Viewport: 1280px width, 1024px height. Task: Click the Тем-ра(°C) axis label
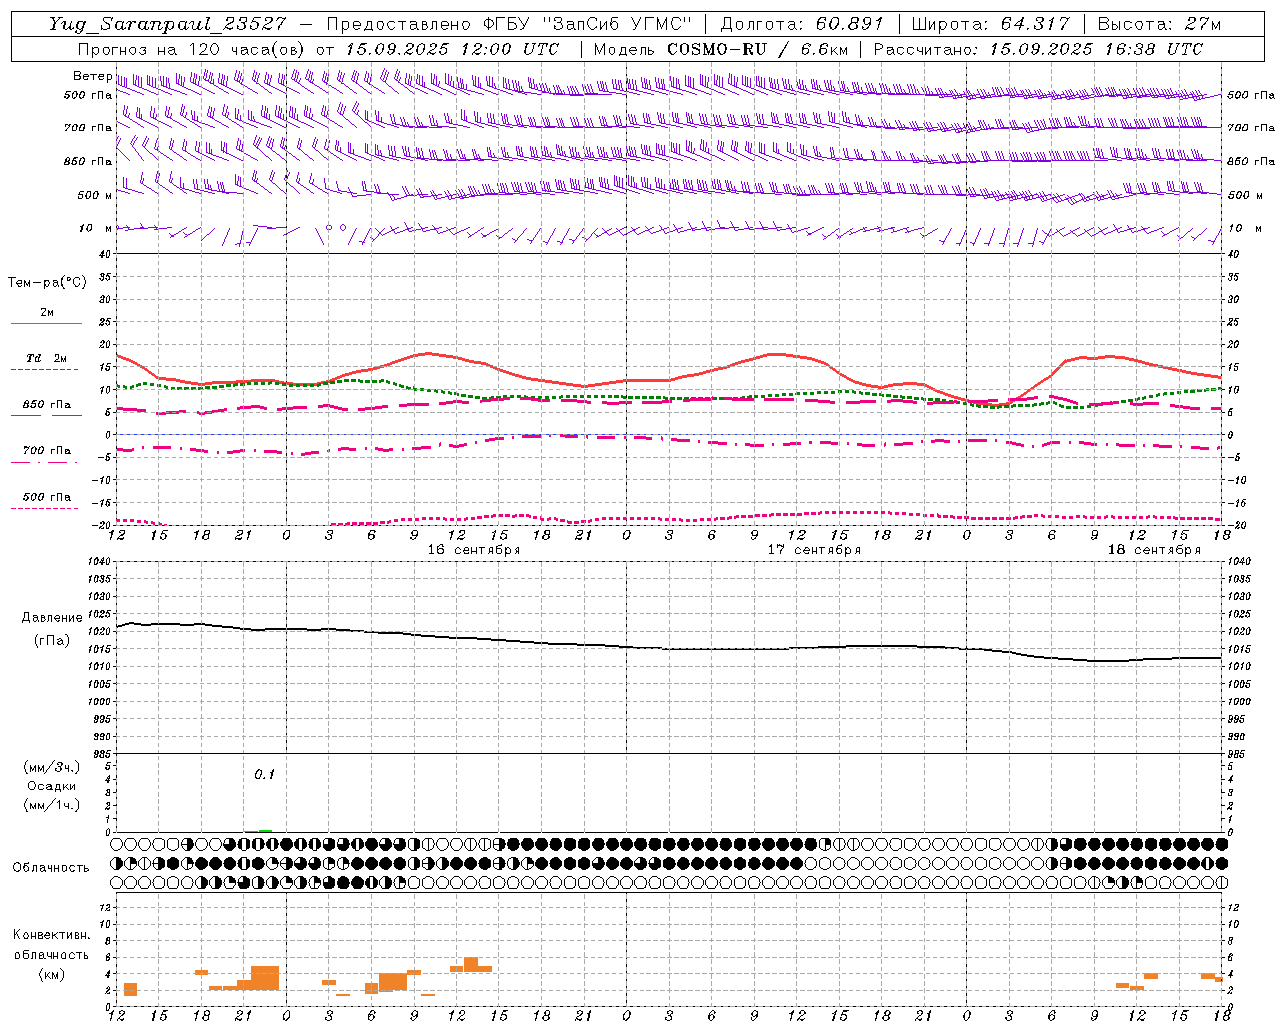[47, 283]
